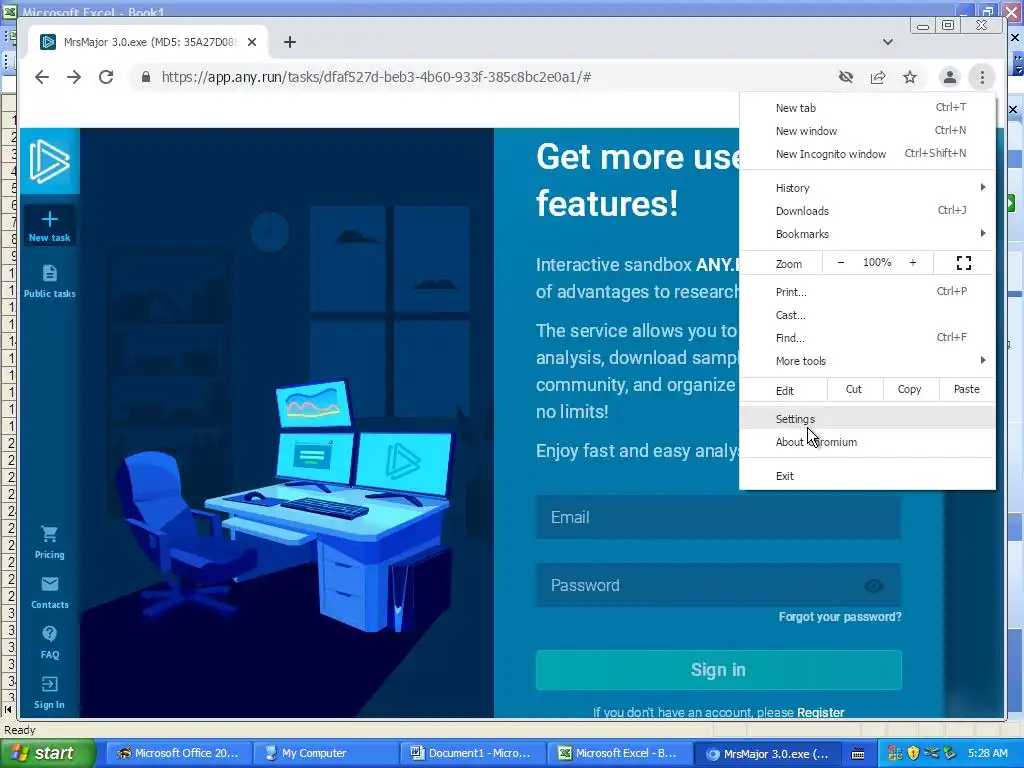Choose Cast from the menu

(x=867, y=315)
